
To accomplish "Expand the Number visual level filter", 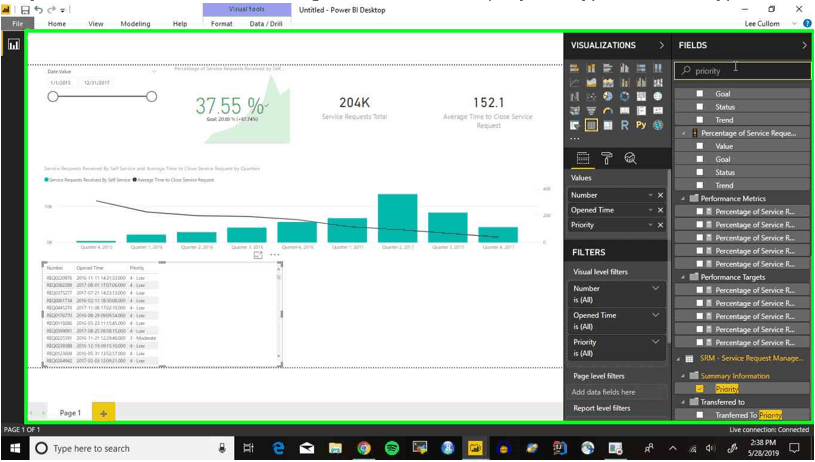I will click(655, 288).
